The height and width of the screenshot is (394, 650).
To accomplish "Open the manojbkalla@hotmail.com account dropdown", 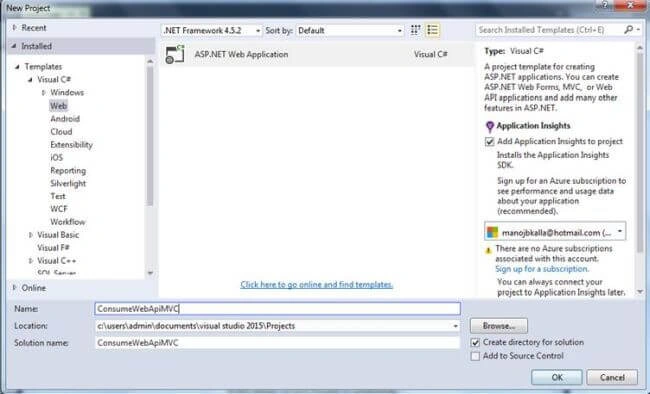I will [x=555, y=231].
